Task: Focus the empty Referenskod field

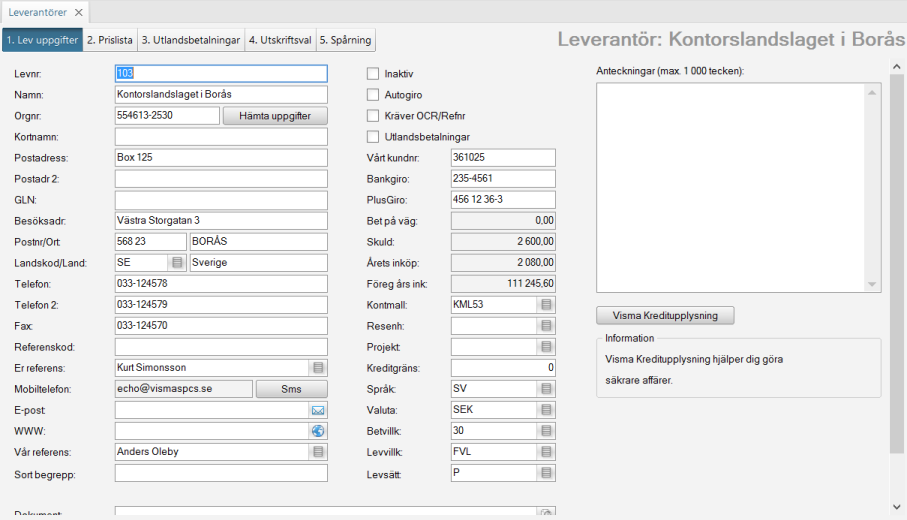Action: coord(221,347)
